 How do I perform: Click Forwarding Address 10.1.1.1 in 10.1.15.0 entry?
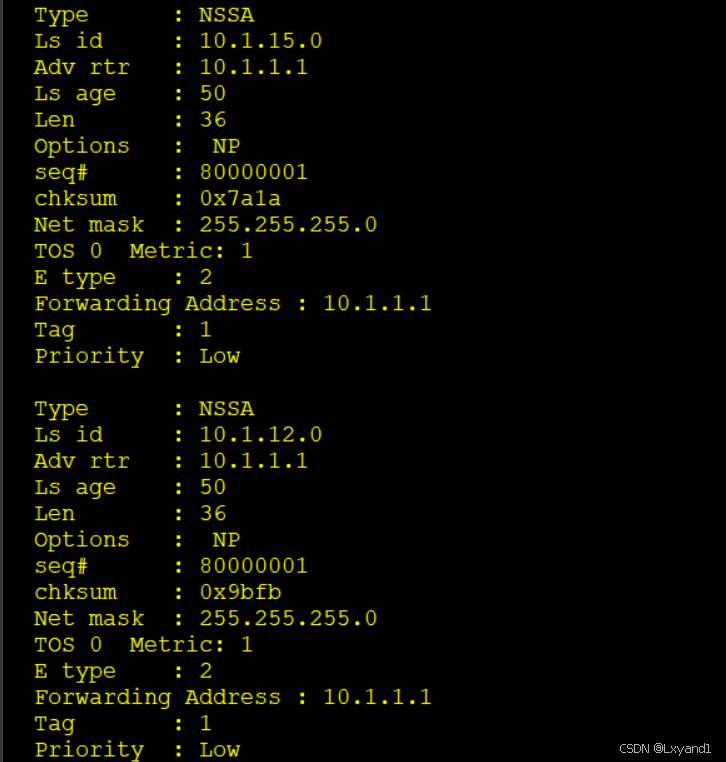(377, 303)
